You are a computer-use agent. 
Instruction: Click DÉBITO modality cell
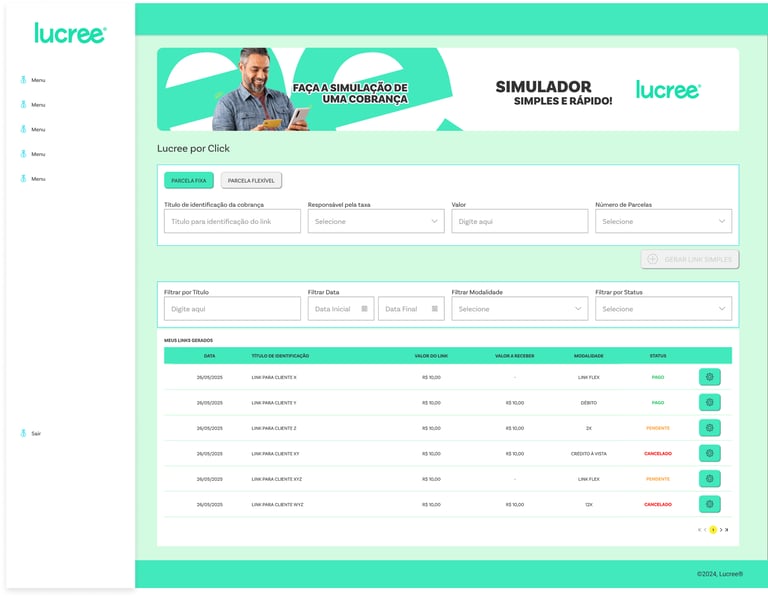click(x=589, y=403)
